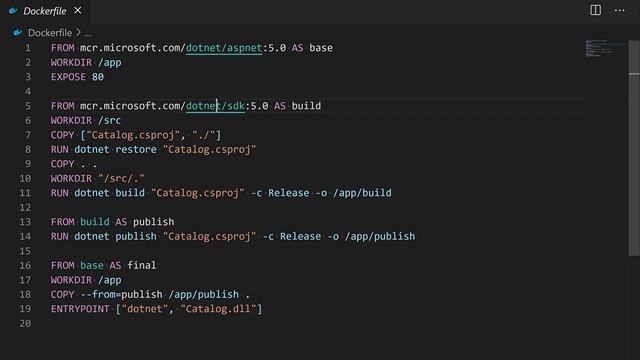This screenshot has height=360, width=640.
Task: Click the port value "80" on line 3
Action: coord(98,77)
